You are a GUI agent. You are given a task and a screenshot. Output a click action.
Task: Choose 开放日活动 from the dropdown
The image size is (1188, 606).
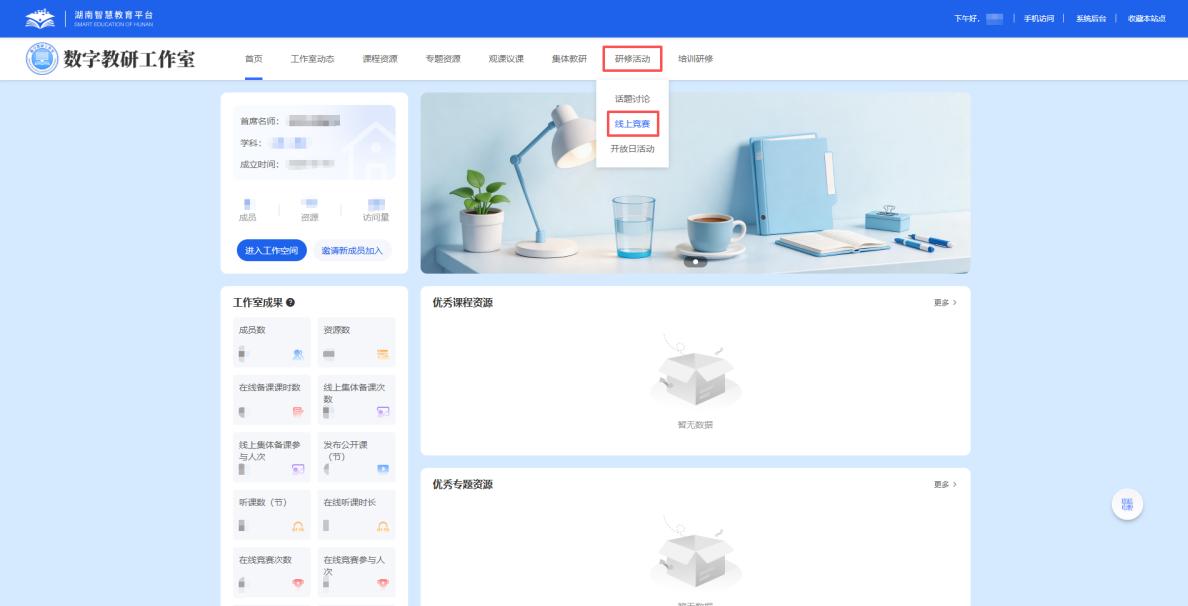632,148
